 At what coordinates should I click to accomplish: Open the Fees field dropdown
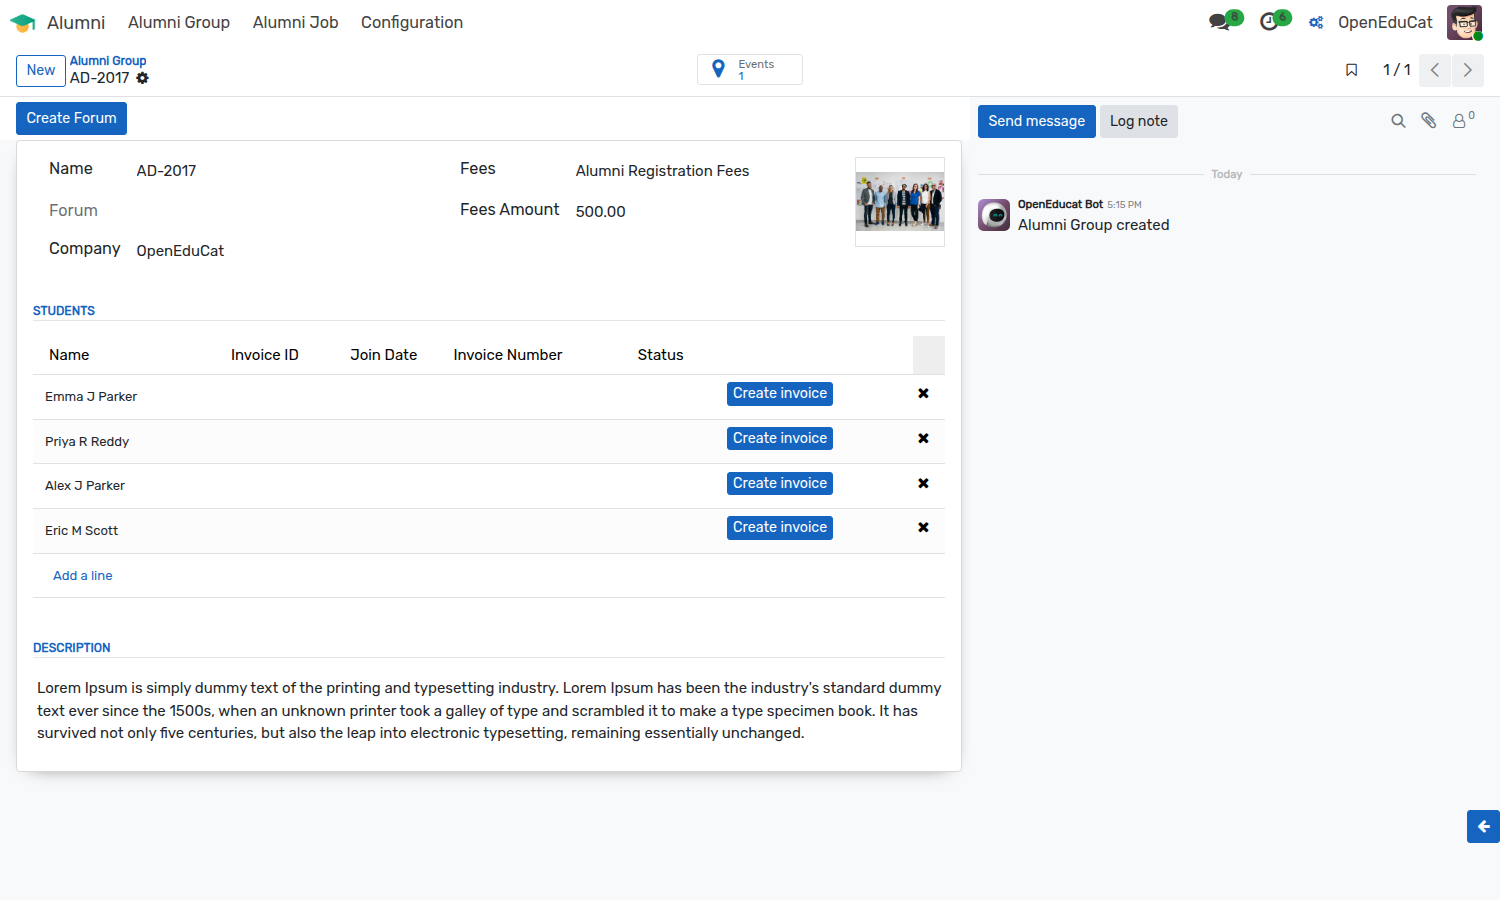(705, 171)
